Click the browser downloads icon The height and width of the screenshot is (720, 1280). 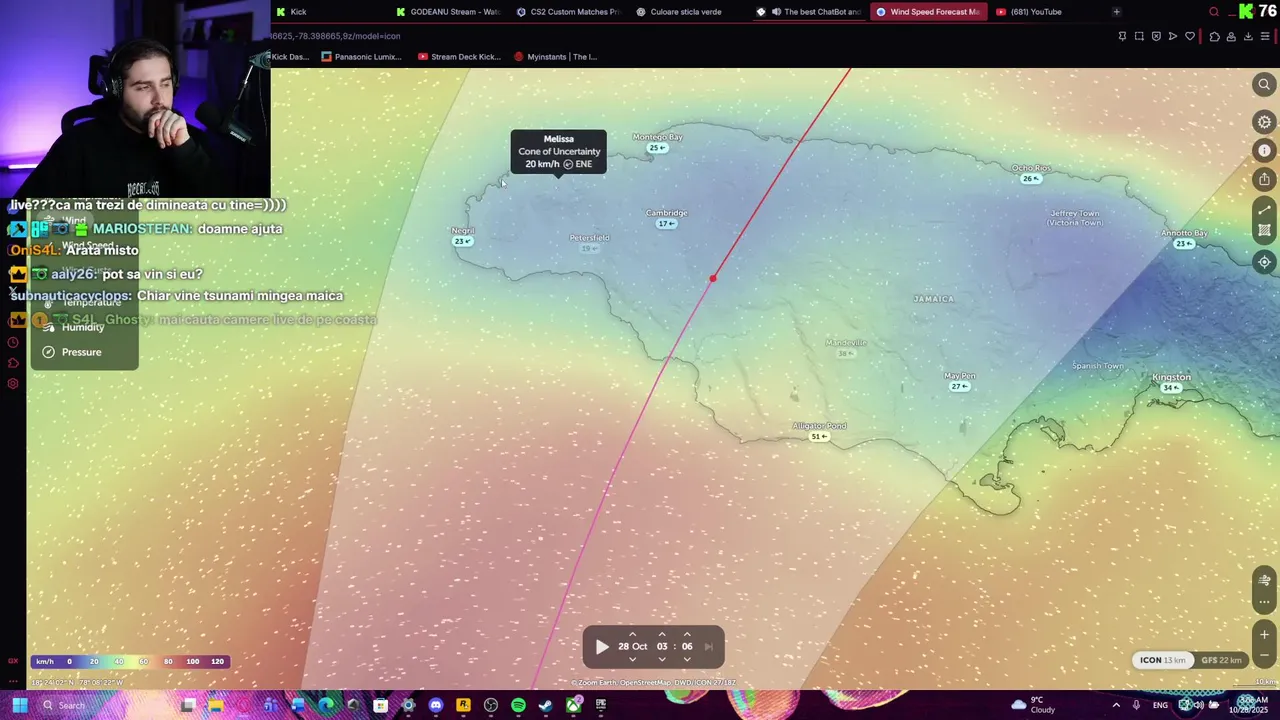[x=1247, y=37]
